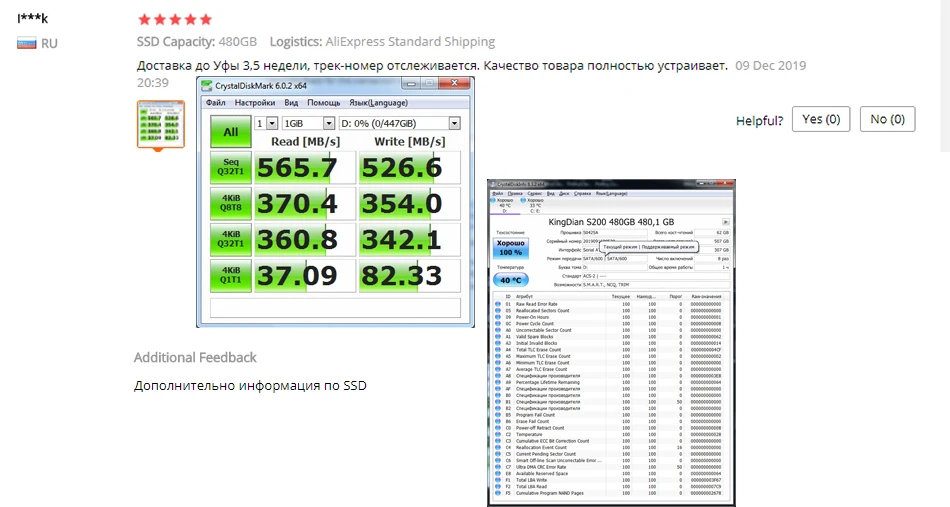The height and width of the screenshot is (507, 950).
Task: Open Язык(Language) menu in CrystalDiskMark
Action: tap(378, 102)
